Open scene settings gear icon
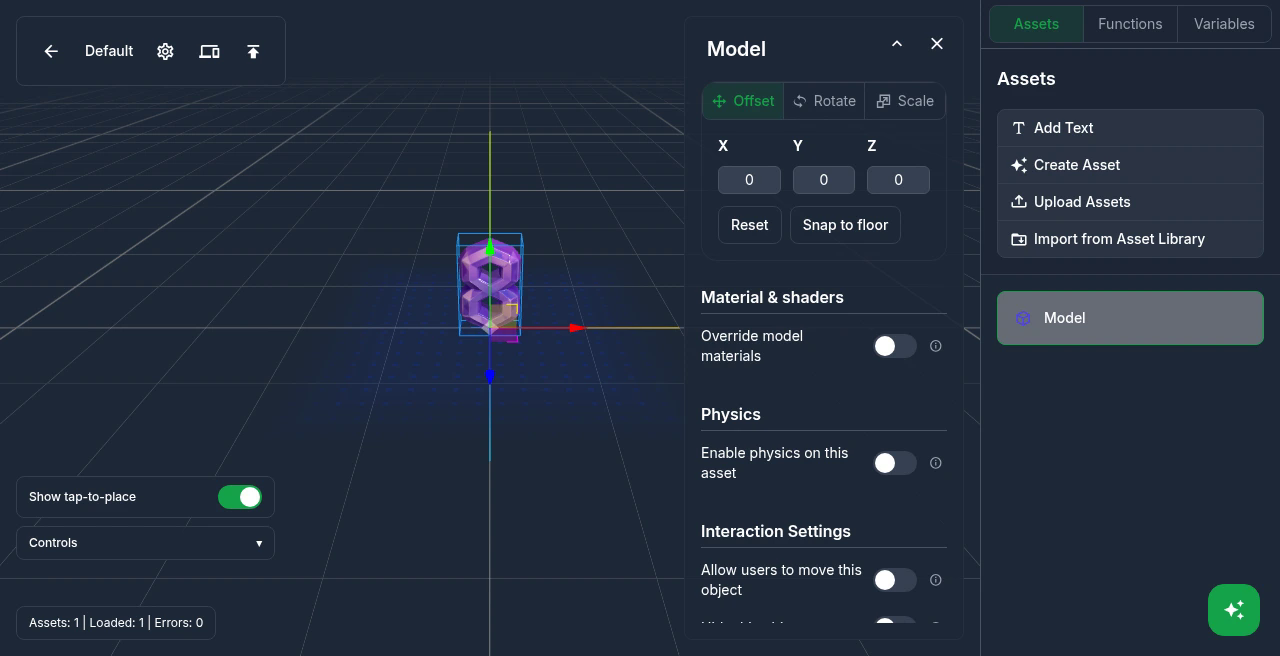 [x=165, y=51]
